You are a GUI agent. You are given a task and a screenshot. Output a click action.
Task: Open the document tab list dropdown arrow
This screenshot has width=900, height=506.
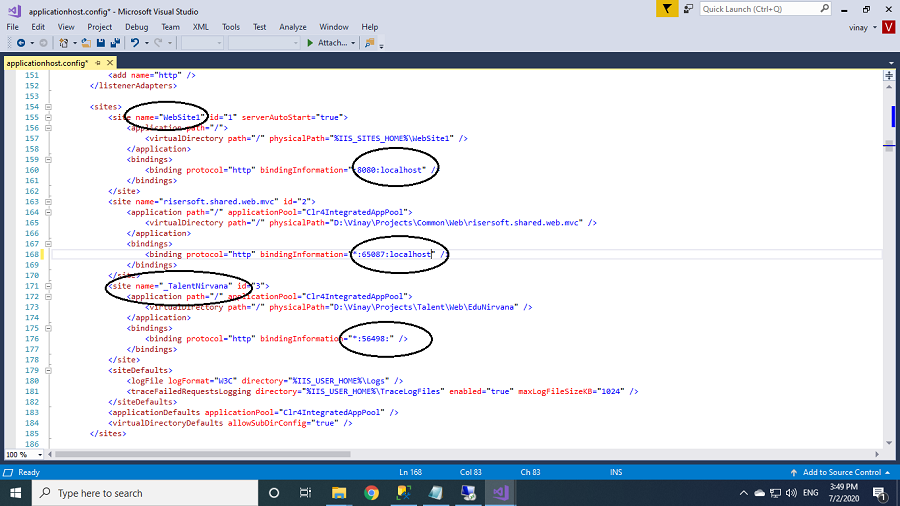pyautogui.click(x=891, y=63)
